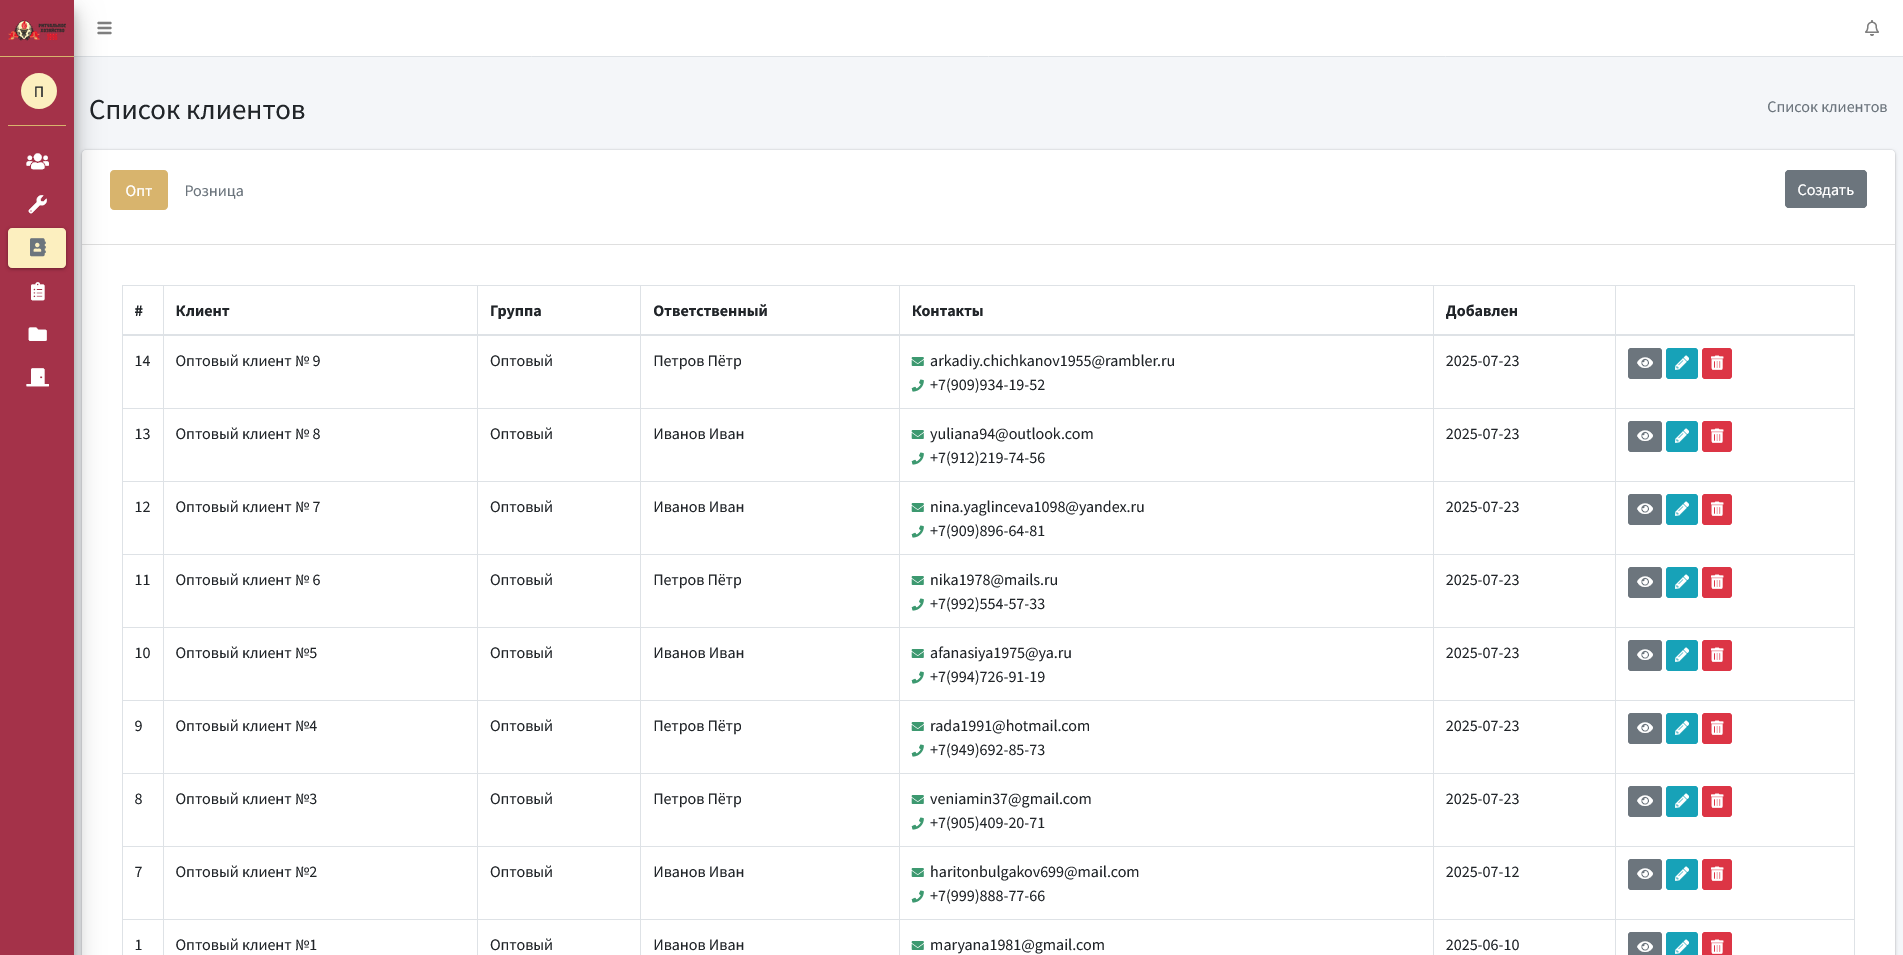Click the Создать button
The width and height of the screenshot is (1903, 955).
[1825, 189]
